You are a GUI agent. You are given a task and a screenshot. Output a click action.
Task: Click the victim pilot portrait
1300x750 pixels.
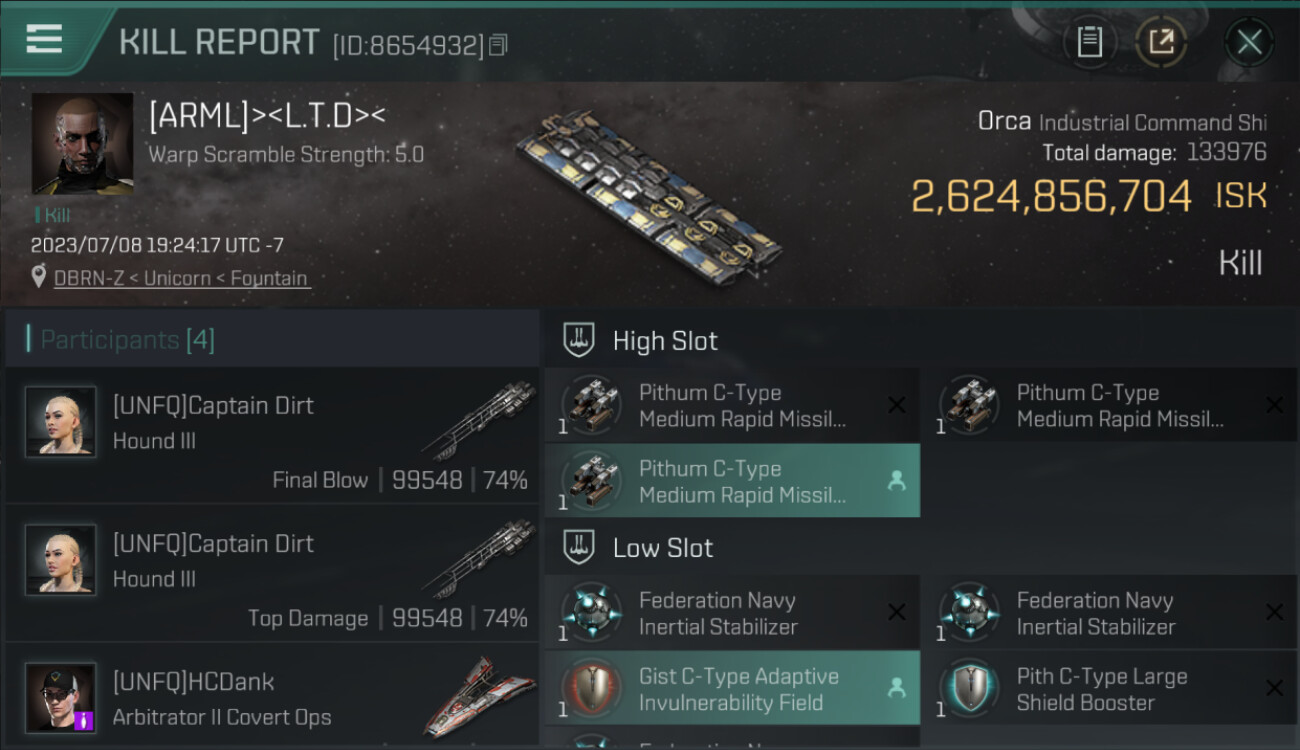[x=82, y=144]
